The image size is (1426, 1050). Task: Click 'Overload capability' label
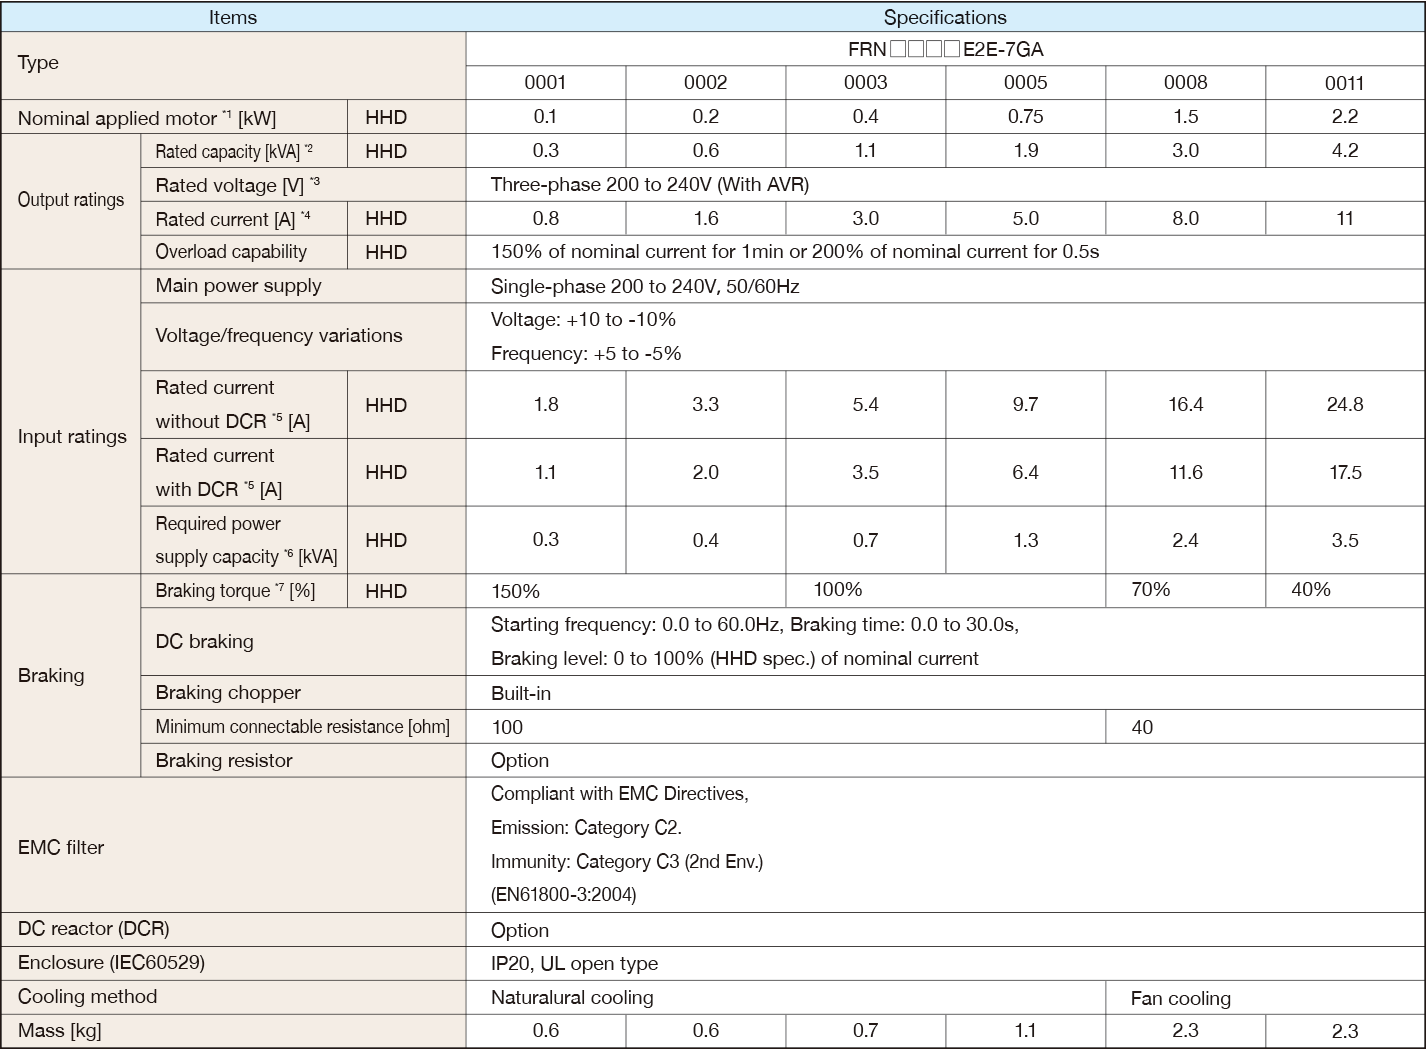(231, 252)
